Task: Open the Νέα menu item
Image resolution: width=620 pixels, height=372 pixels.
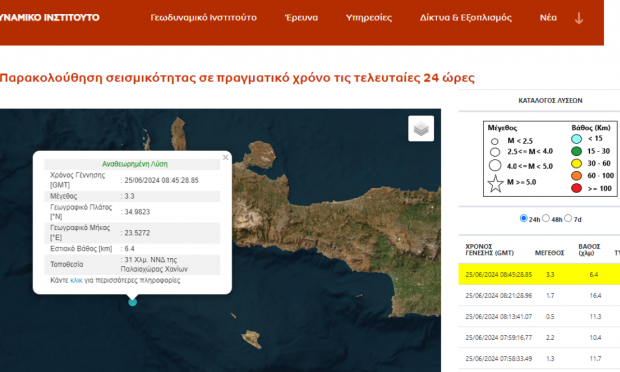Action: [x=548, y=18]
